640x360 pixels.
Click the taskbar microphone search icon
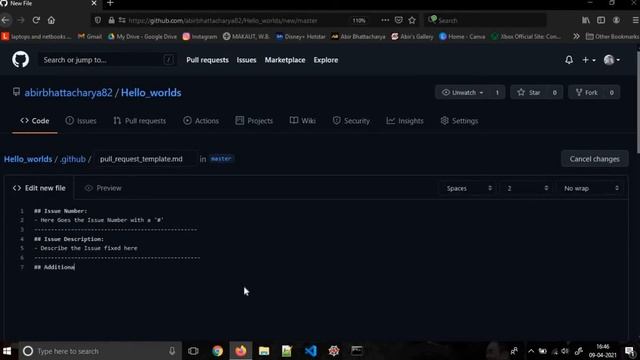(172, 351)
